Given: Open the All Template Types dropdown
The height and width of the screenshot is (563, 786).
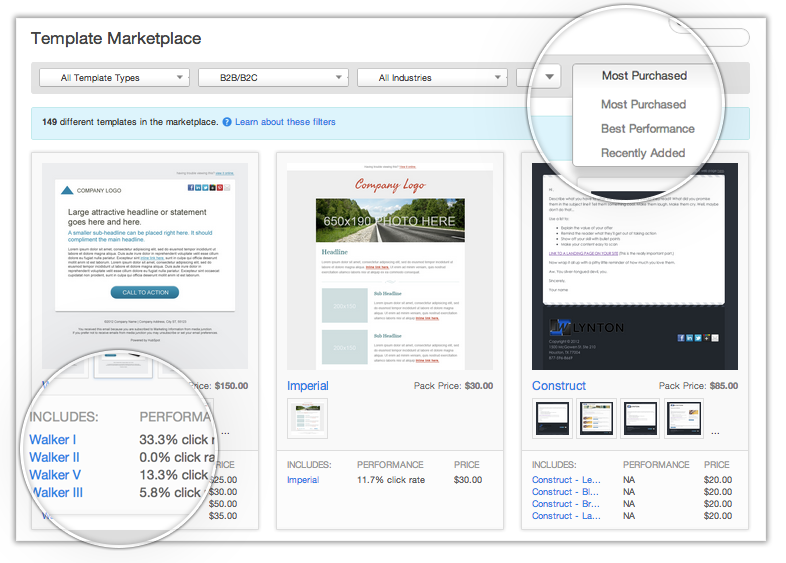Looking at the screenshot, I should (x=113, y=78).
